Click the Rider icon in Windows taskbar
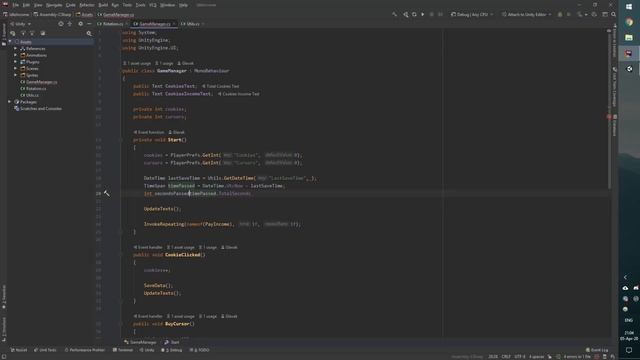 pyautogui.click(x=629, y=53)
